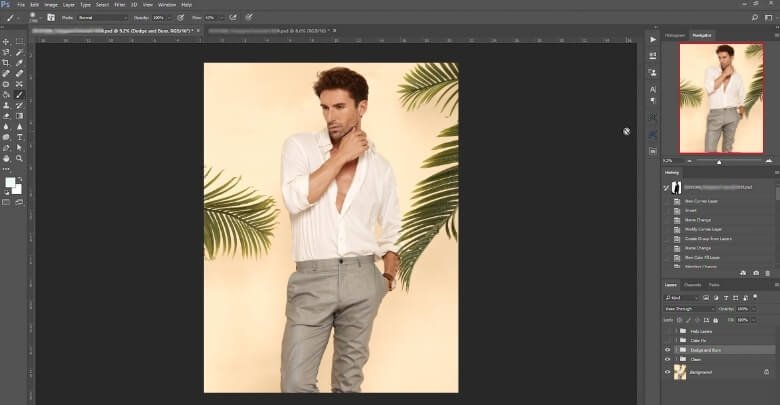
Task: Switch to the Histogram tab
Action: [x=675, y=35]
